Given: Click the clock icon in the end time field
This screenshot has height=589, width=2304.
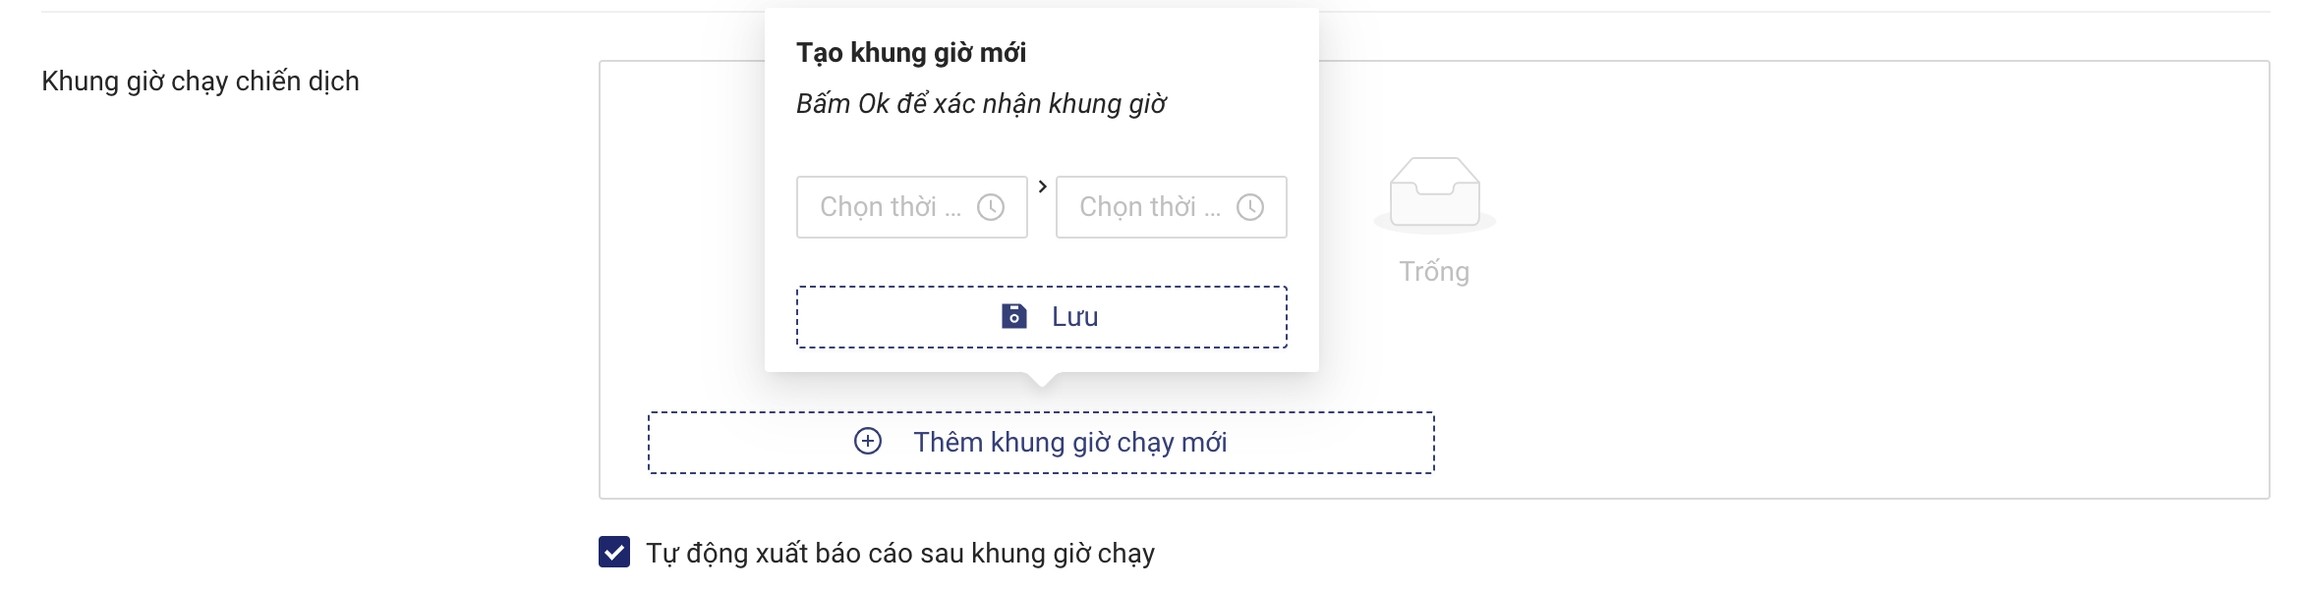Looking at the screenshot, I should pyautogui.click(x=1250, y=207).
